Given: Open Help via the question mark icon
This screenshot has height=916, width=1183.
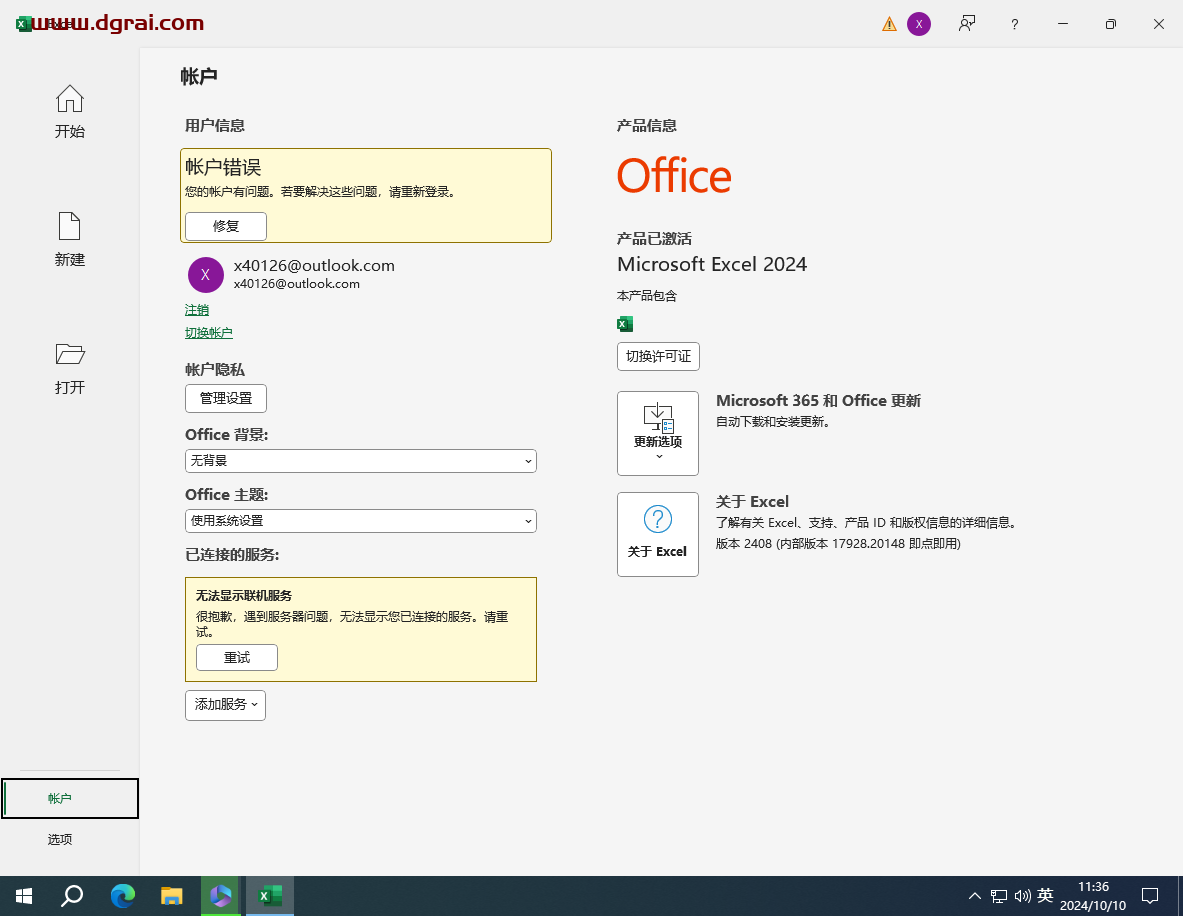Looking at the screenshot, I should (1014, 23).
